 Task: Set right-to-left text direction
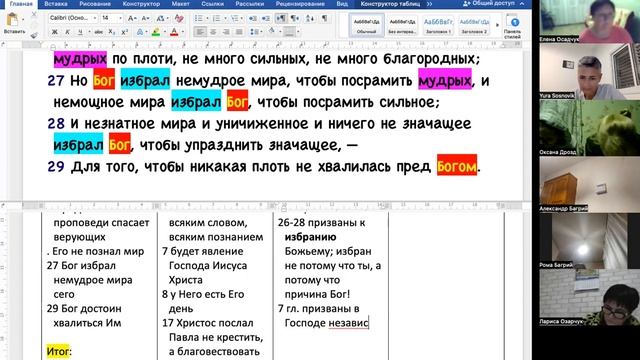coord(295,18)
